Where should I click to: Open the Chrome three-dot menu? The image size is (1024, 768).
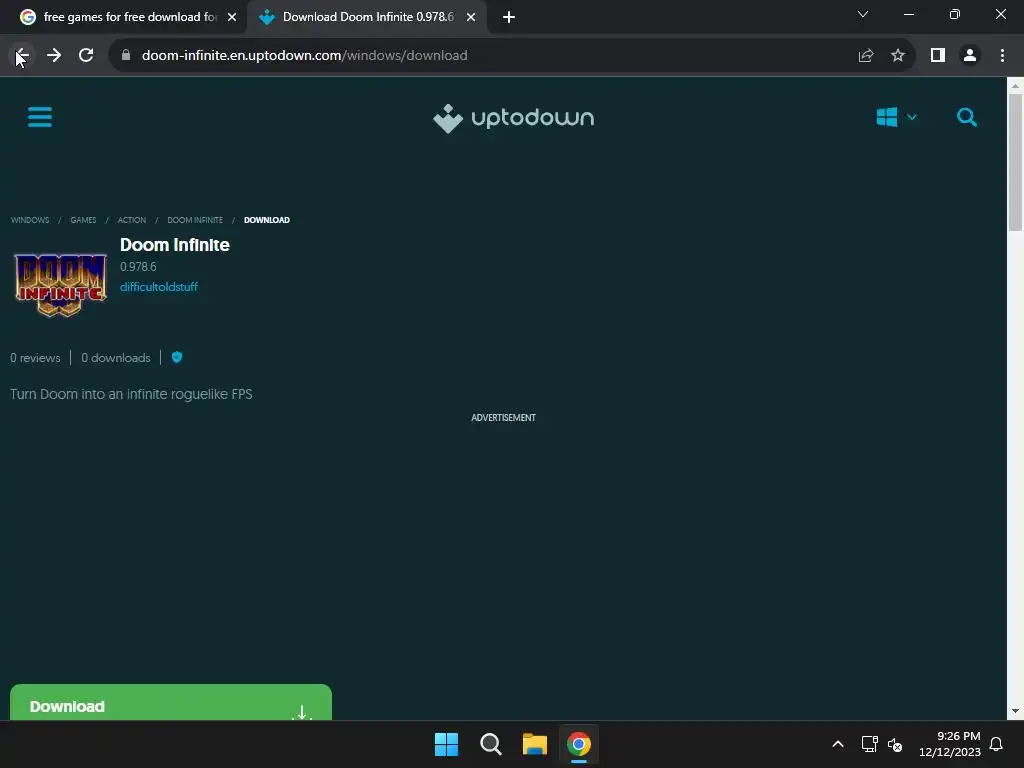[x=1002, y=56]
